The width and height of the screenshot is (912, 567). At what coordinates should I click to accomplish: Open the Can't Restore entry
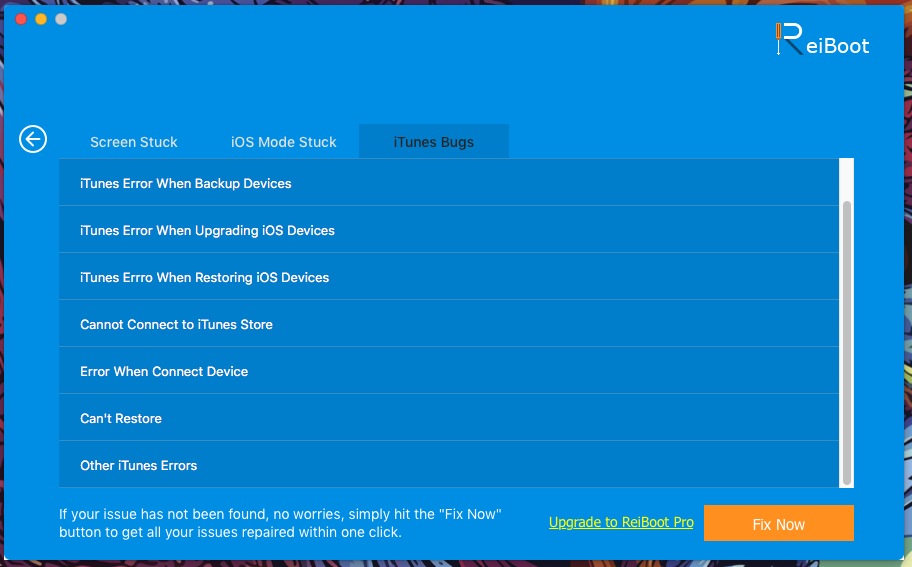tap(448, 418)
